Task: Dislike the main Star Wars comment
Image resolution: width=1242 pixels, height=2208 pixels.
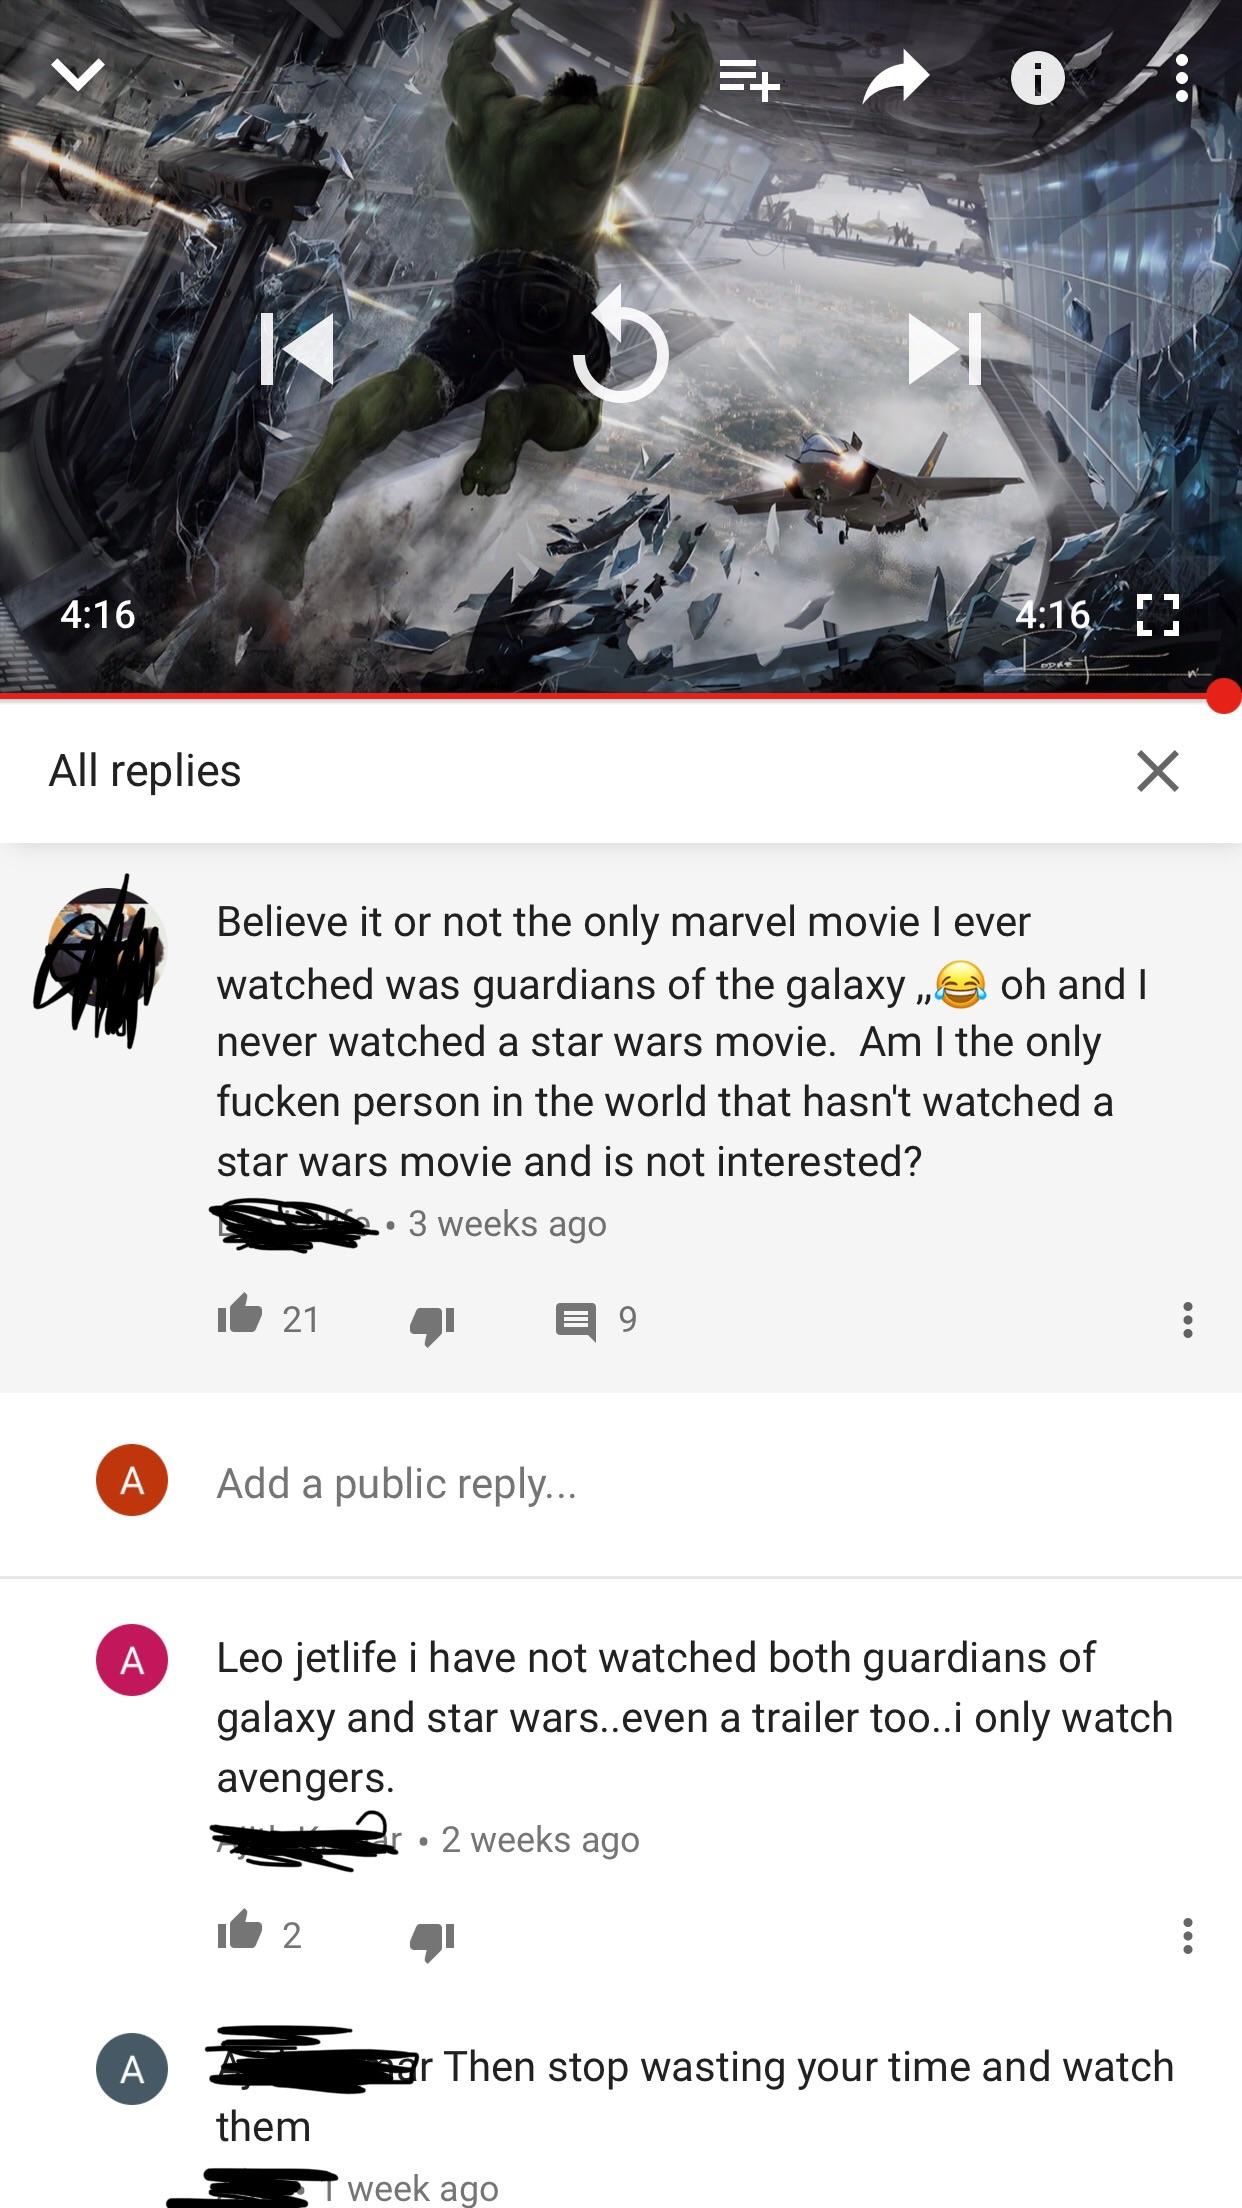Action: (432, 1324)
